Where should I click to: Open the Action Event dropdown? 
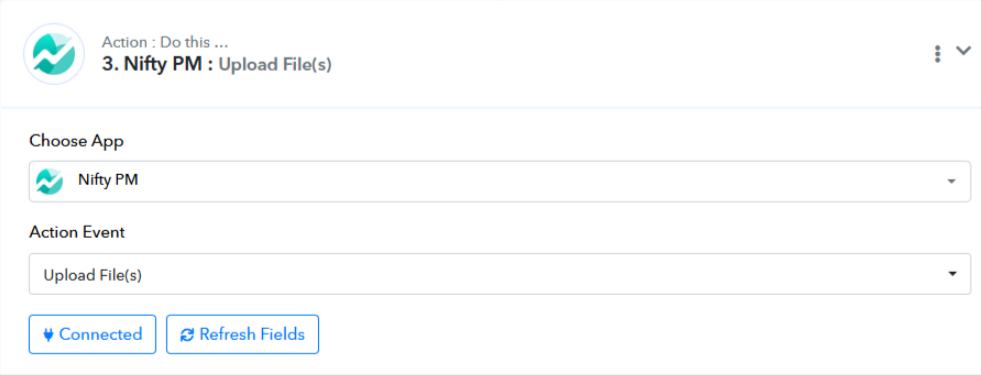tap(500, 274)
